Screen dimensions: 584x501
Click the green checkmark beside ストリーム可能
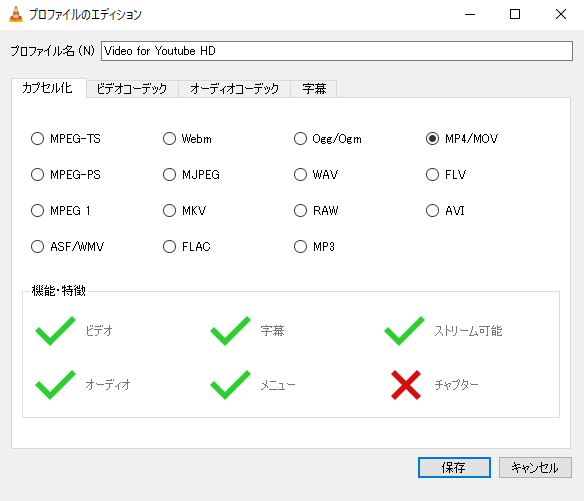[x=404, y=331]
